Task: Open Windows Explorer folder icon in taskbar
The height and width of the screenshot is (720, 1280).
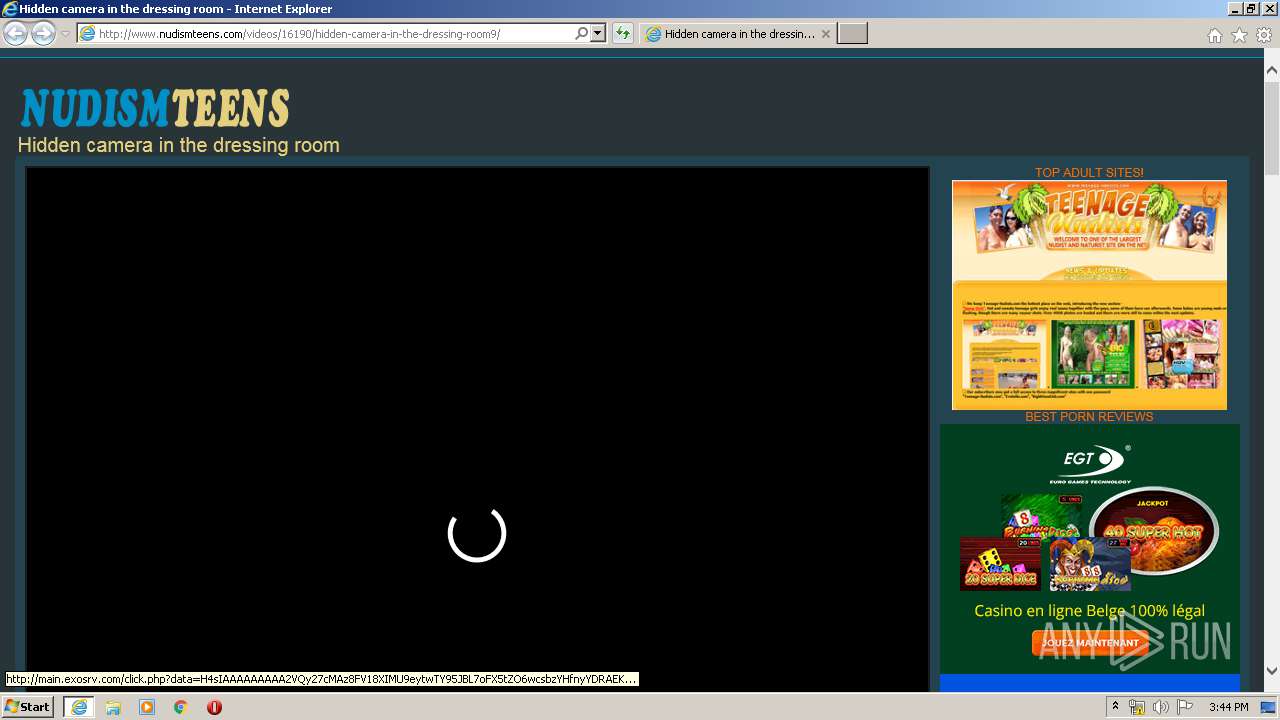Action: coord(113,707)
